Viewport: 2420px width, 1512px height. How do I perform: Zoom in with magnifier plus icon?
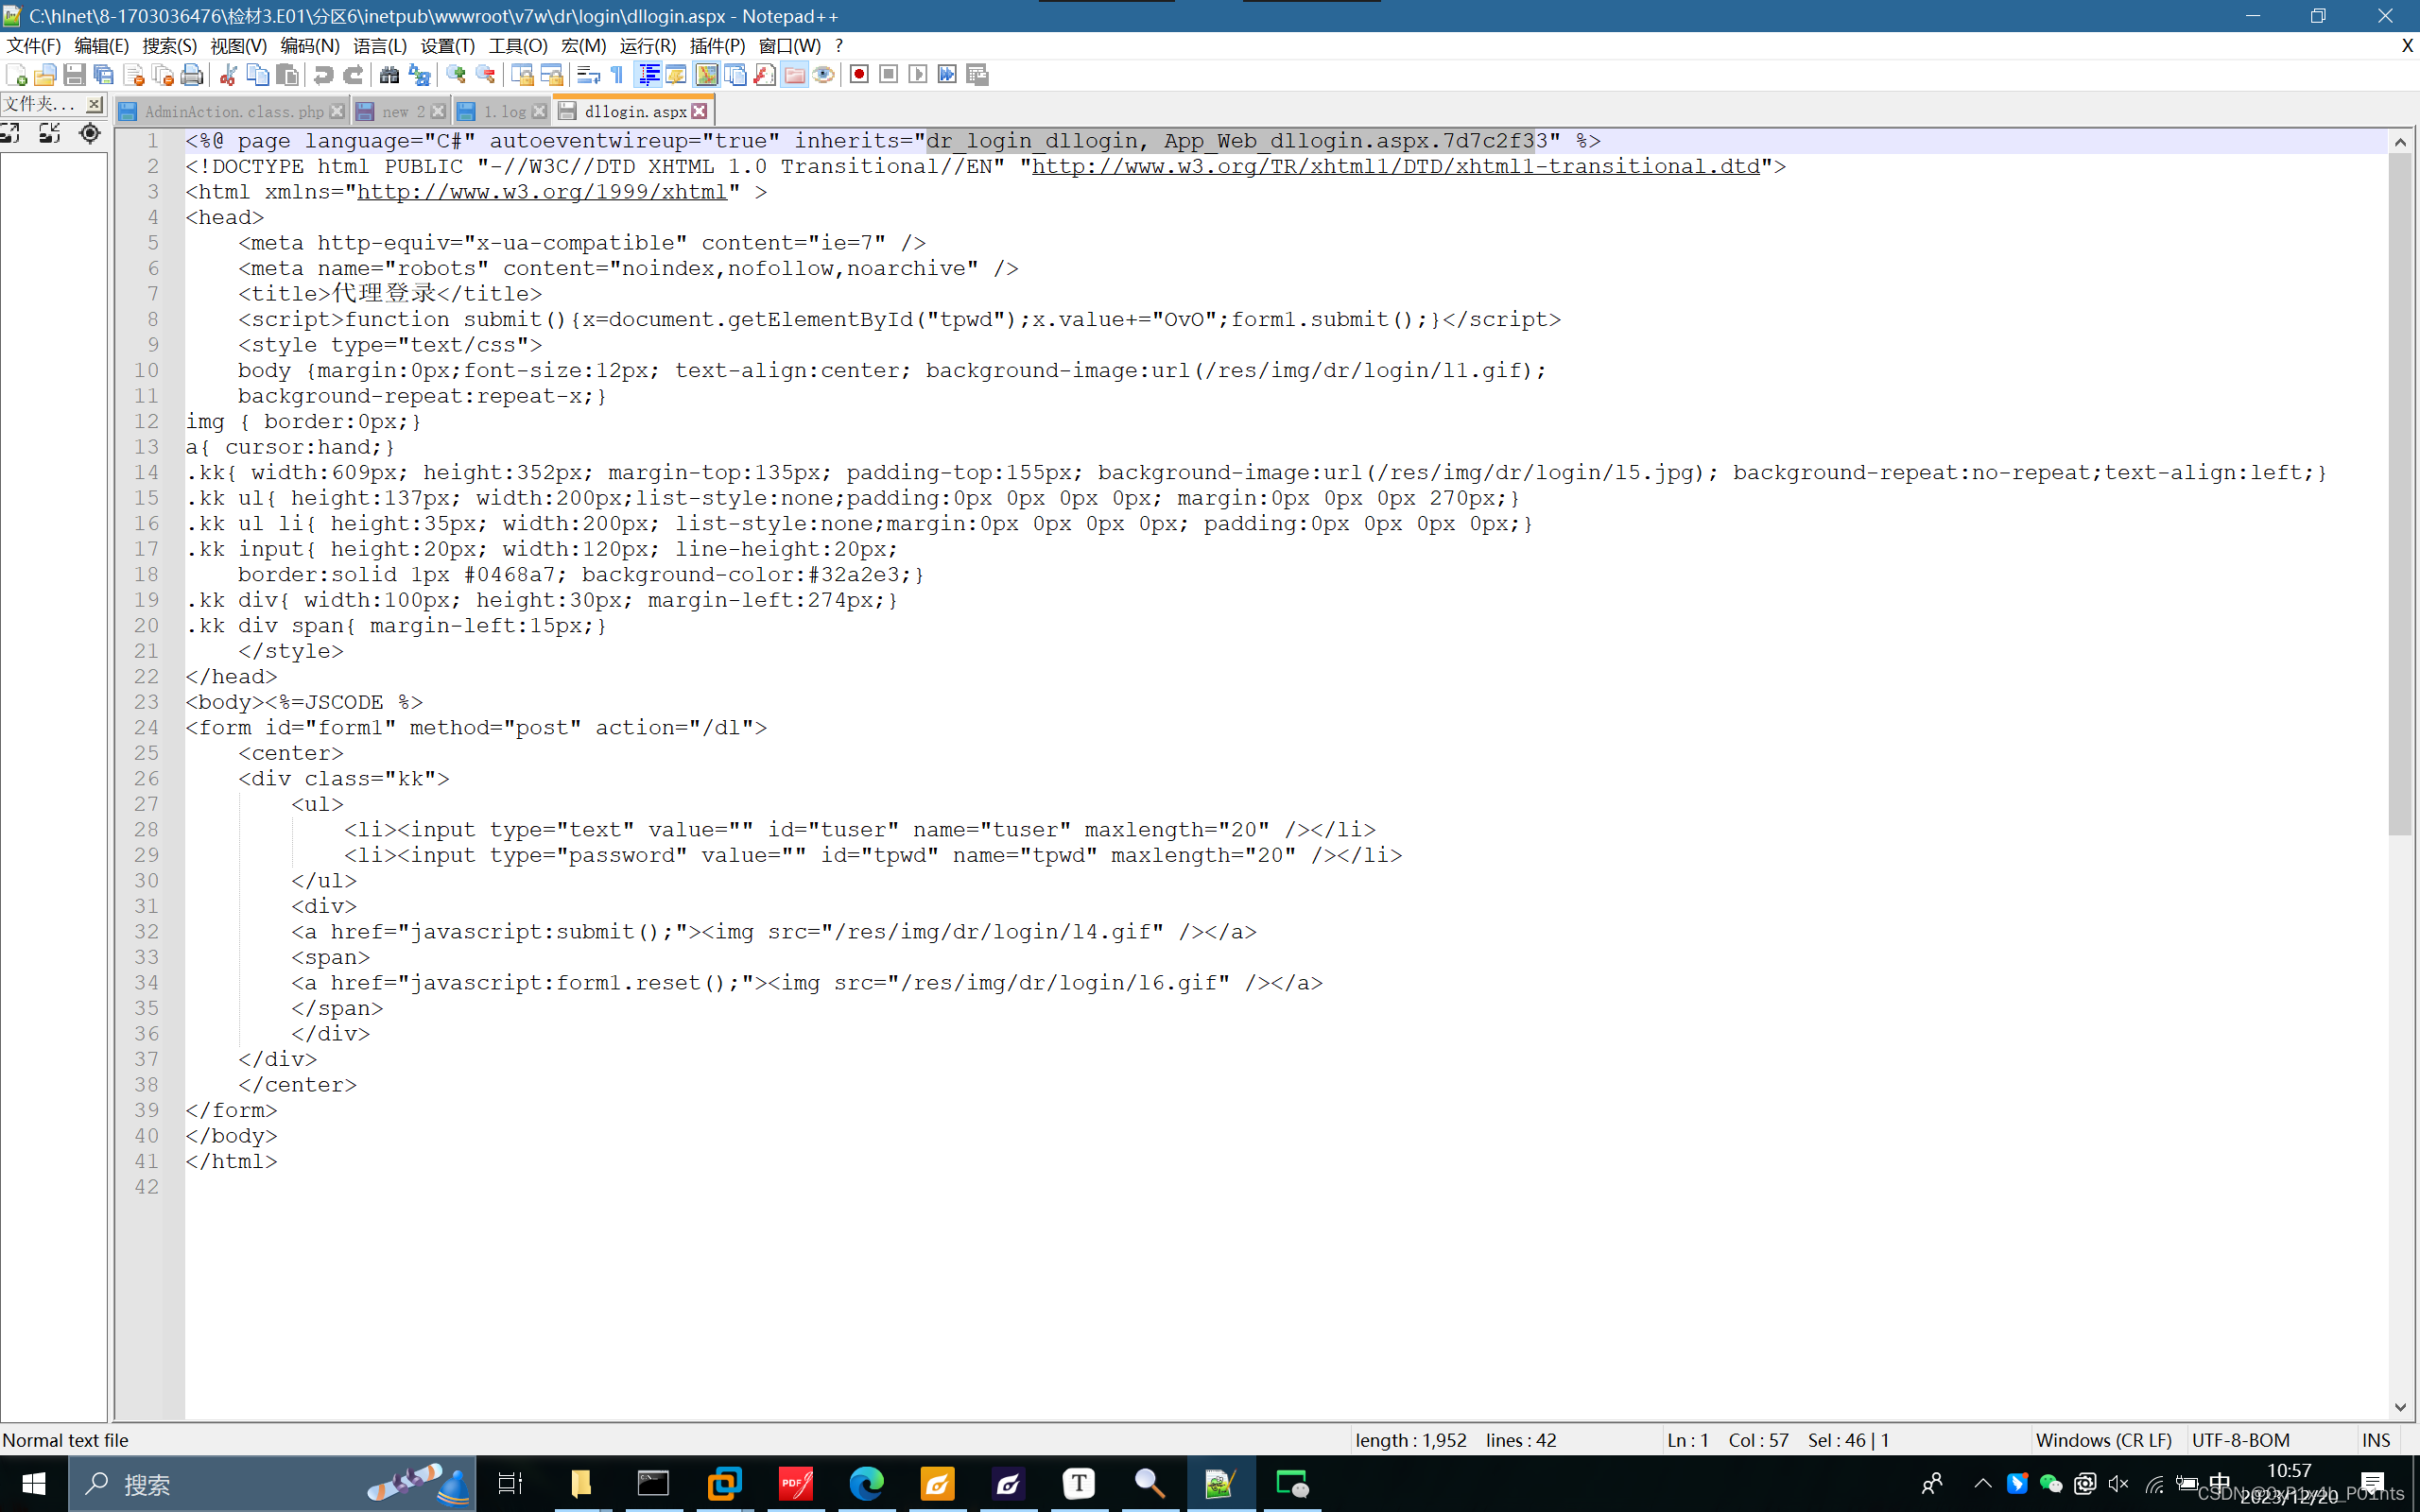(x=456, y=75)
